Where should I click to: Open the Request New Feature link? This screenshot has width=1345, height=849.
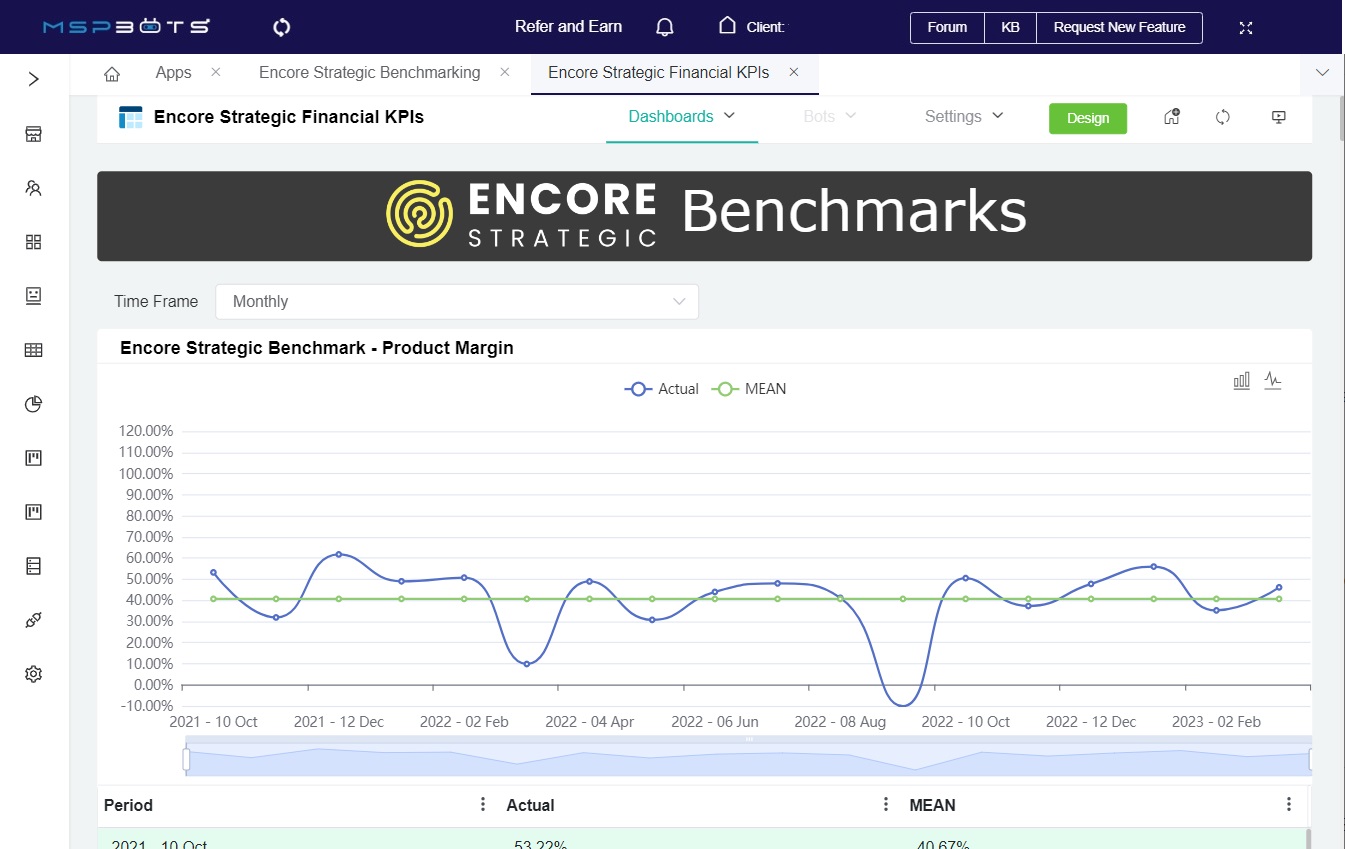[x=1118, y=27]
